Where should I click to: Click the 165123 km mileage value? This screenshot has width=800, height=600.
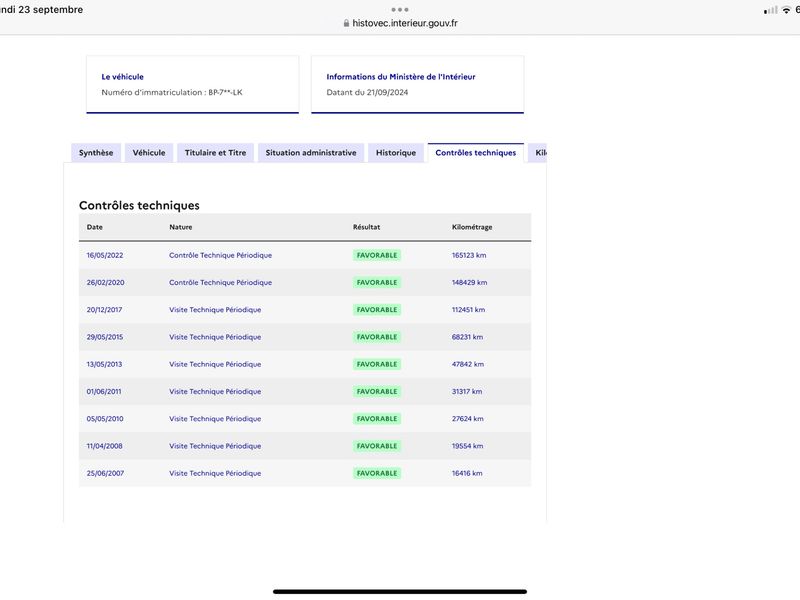469,255
